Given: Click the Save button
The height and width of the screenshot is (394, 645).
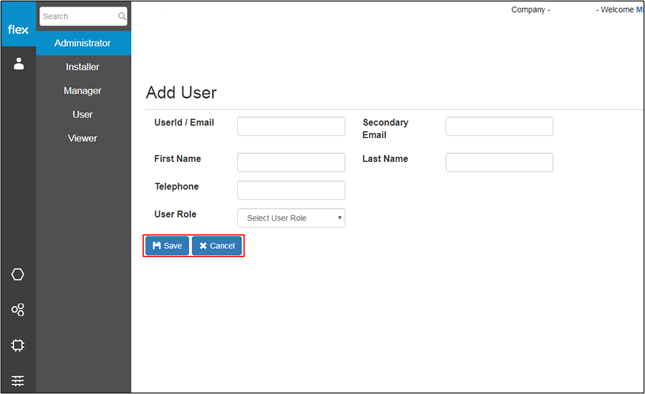Looking at the screenshot, I should pos(167,246).
